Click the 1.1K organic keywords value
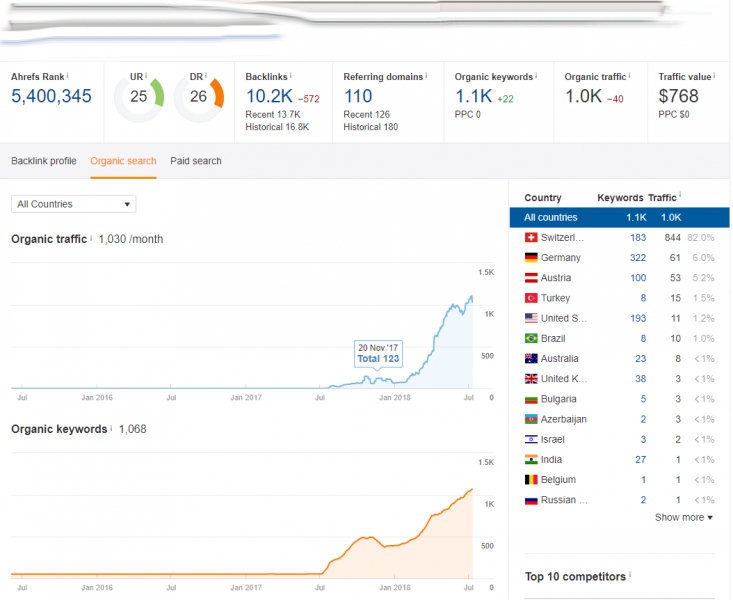Viewport: 733px width, 600px height. (x=472, y=97)
